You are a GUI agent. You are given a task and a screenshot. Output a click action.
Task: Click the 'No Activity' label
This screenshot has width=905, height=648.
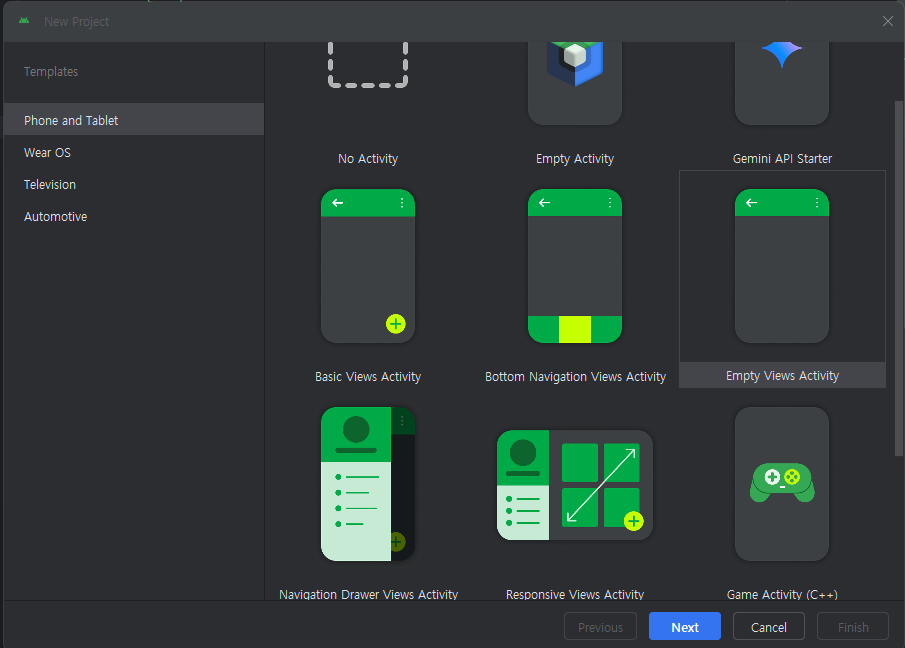[368, 159]
